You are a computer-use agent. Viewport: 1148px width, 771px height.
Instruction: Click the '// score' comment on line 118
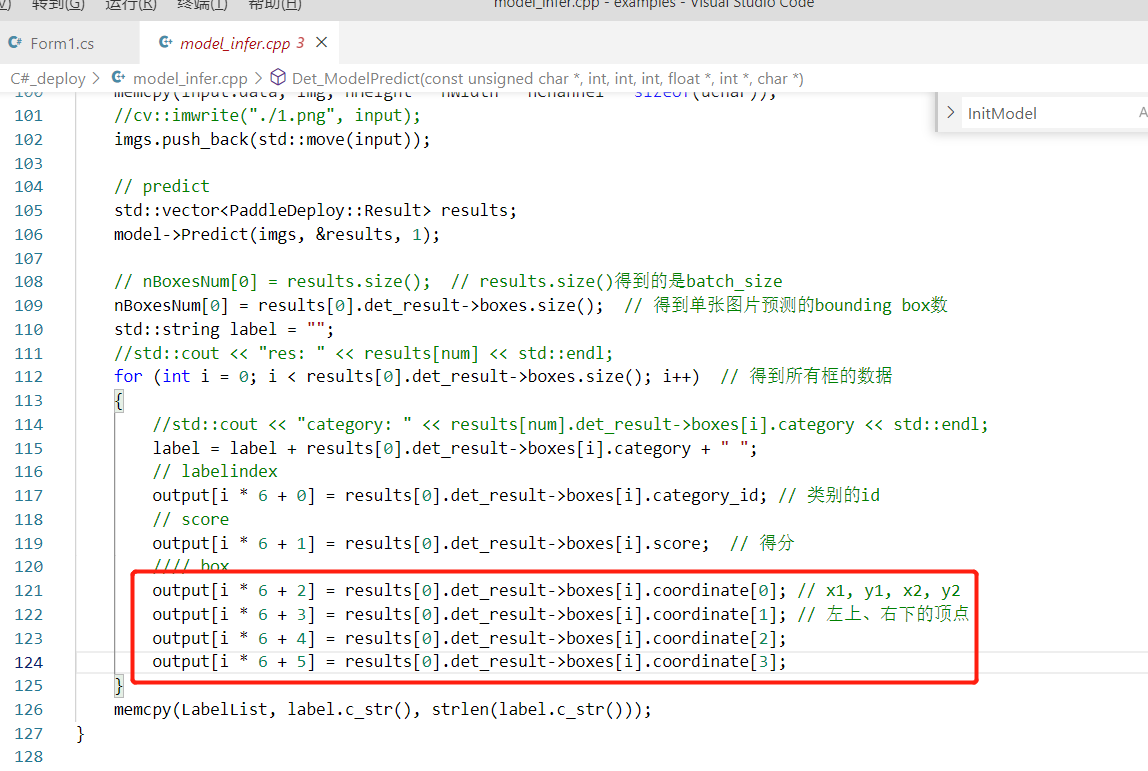pos(190,520)
